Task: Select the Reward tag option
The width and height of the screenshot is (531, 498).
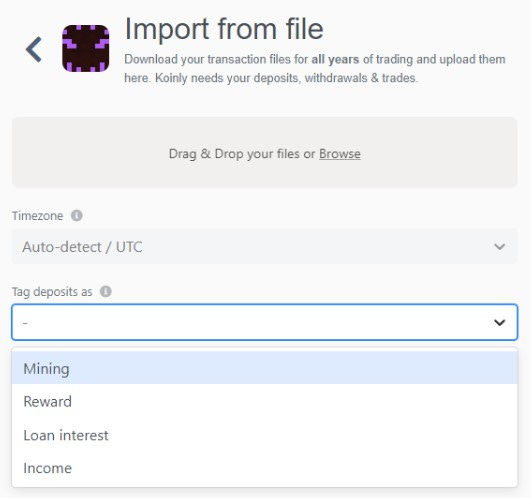Action: [x=264, y=401]
